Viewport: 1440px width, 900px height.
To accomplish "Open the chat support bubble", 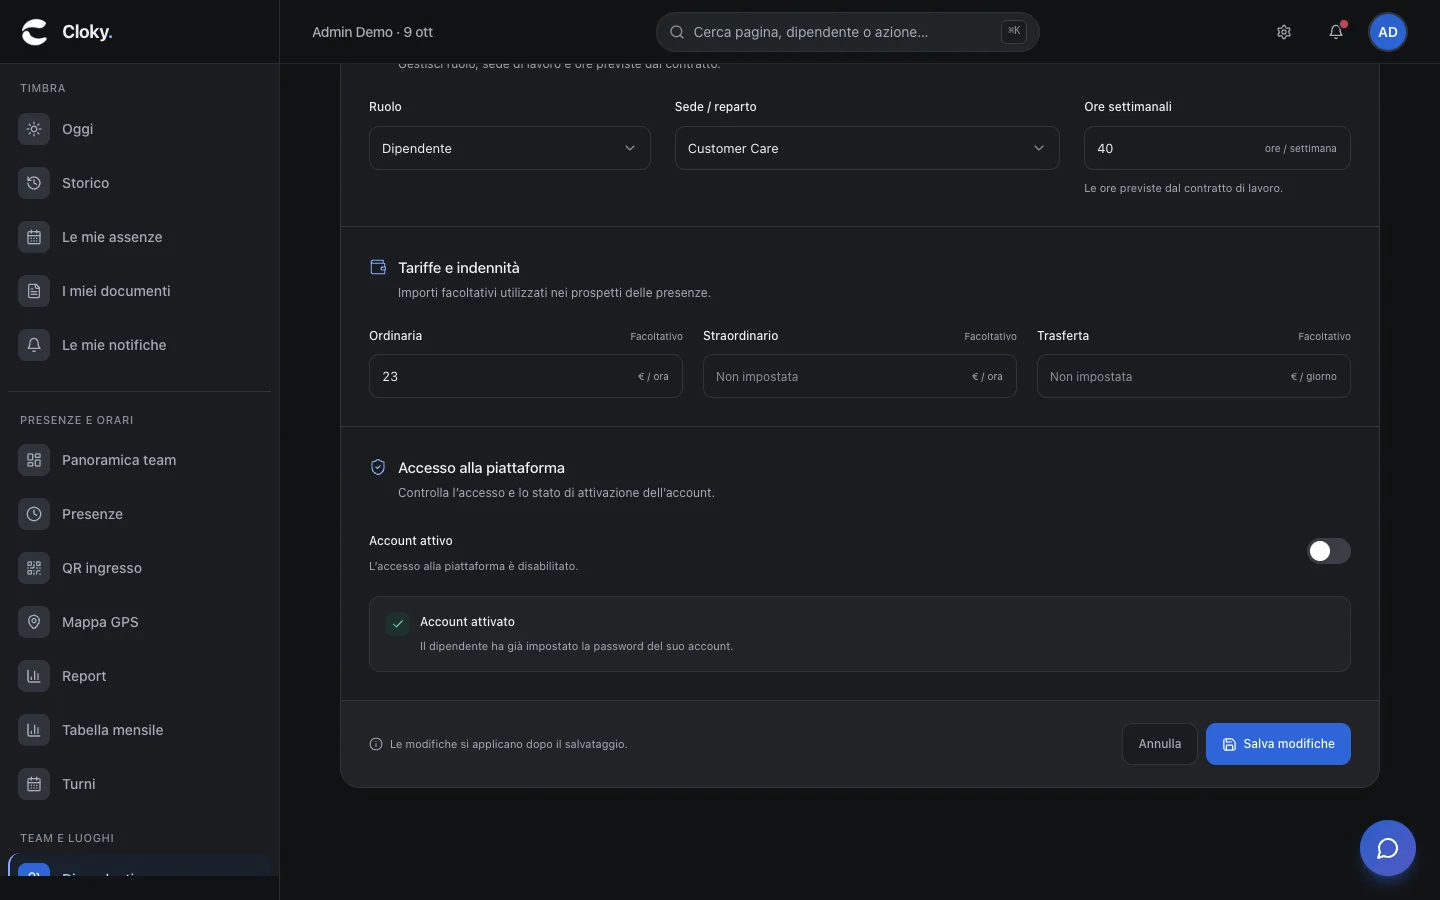I will point(1388,848).
